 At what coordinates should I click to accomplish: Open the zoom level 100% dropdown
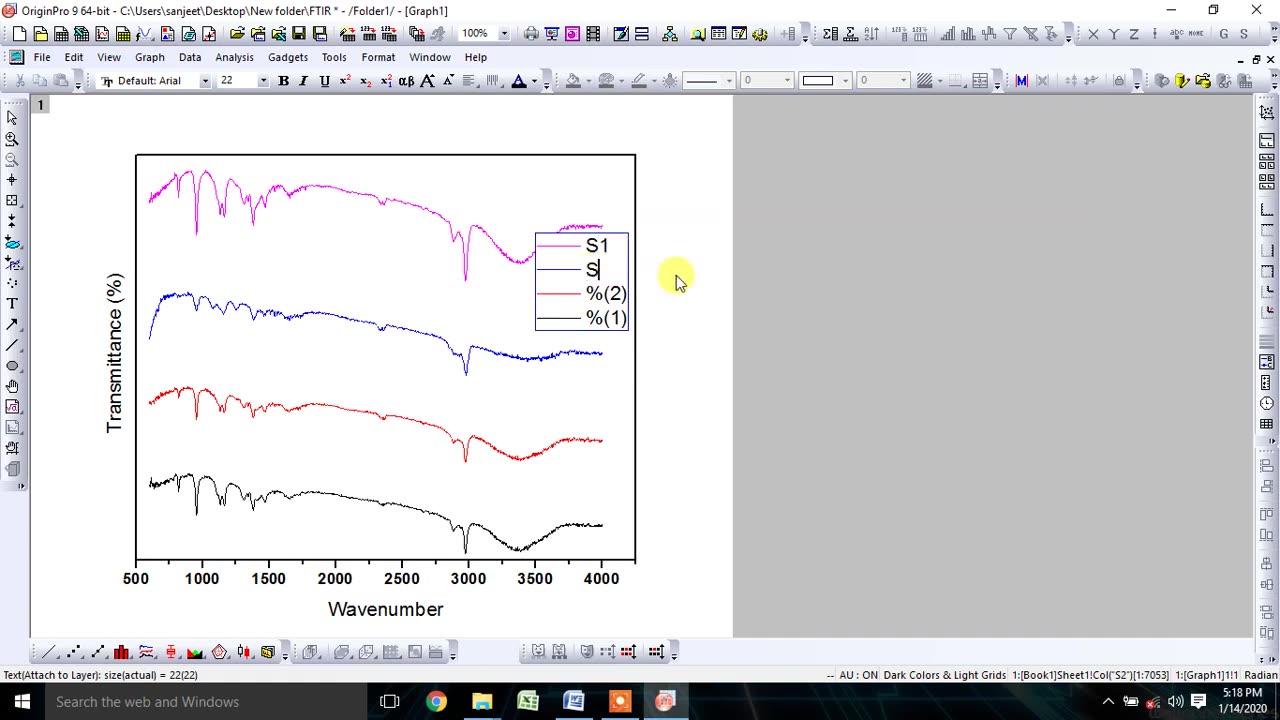504,34
